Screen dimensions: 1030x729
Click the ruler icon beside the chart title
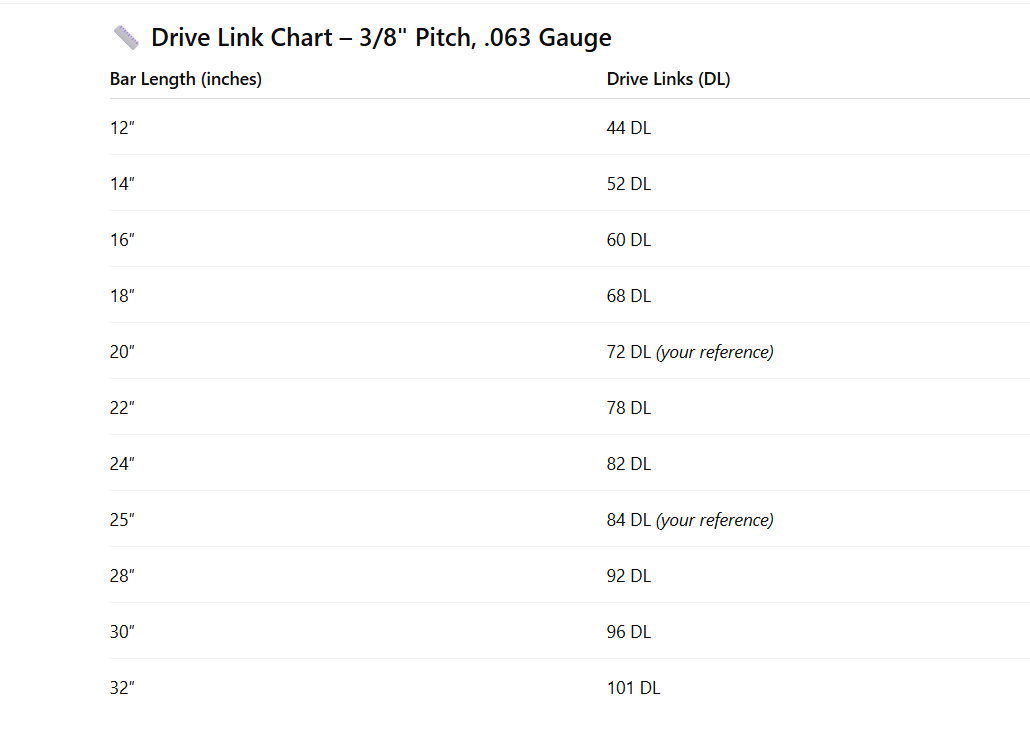click(x=126, y=38)
